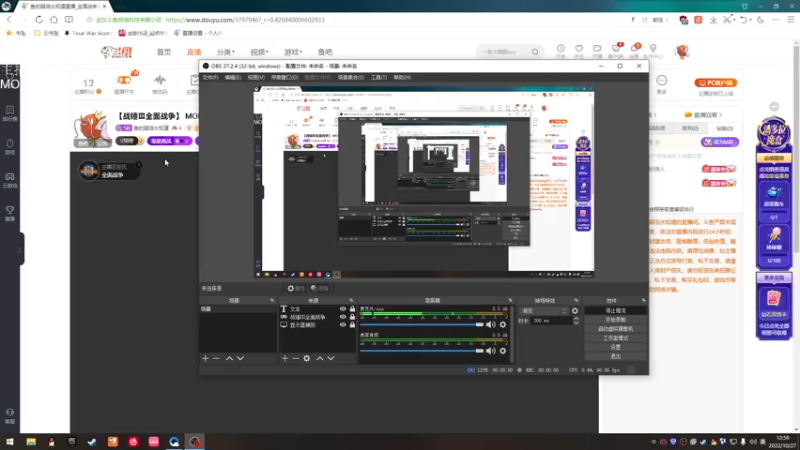Open the Douyu messages bell icon
Screen dimensions: 800x450
[635, 49]
